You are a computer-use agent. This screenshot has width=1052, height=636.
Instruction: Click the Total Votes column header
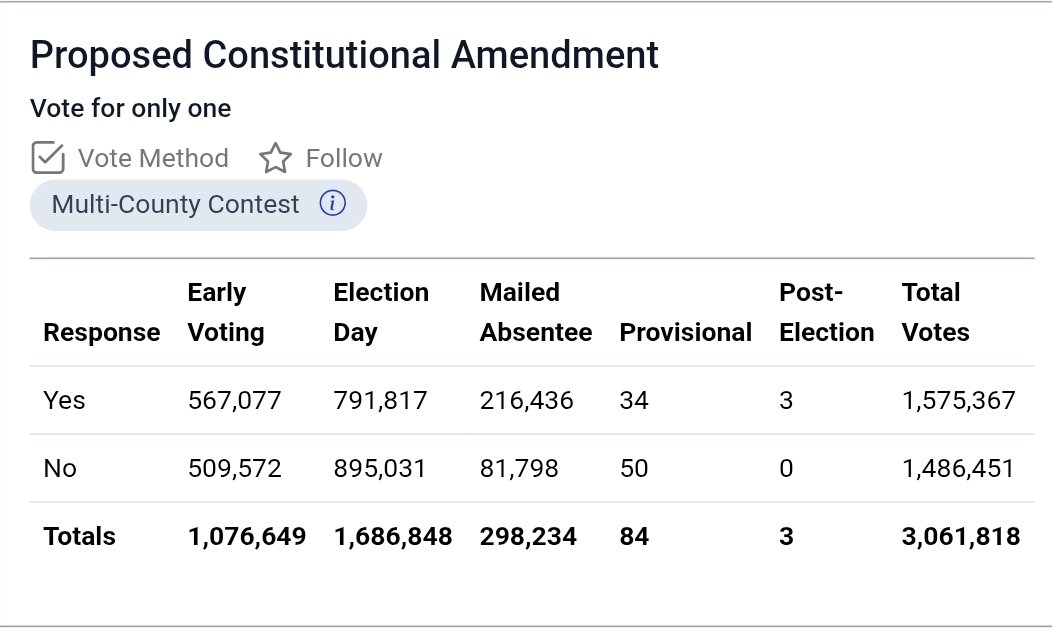(935, 313)
